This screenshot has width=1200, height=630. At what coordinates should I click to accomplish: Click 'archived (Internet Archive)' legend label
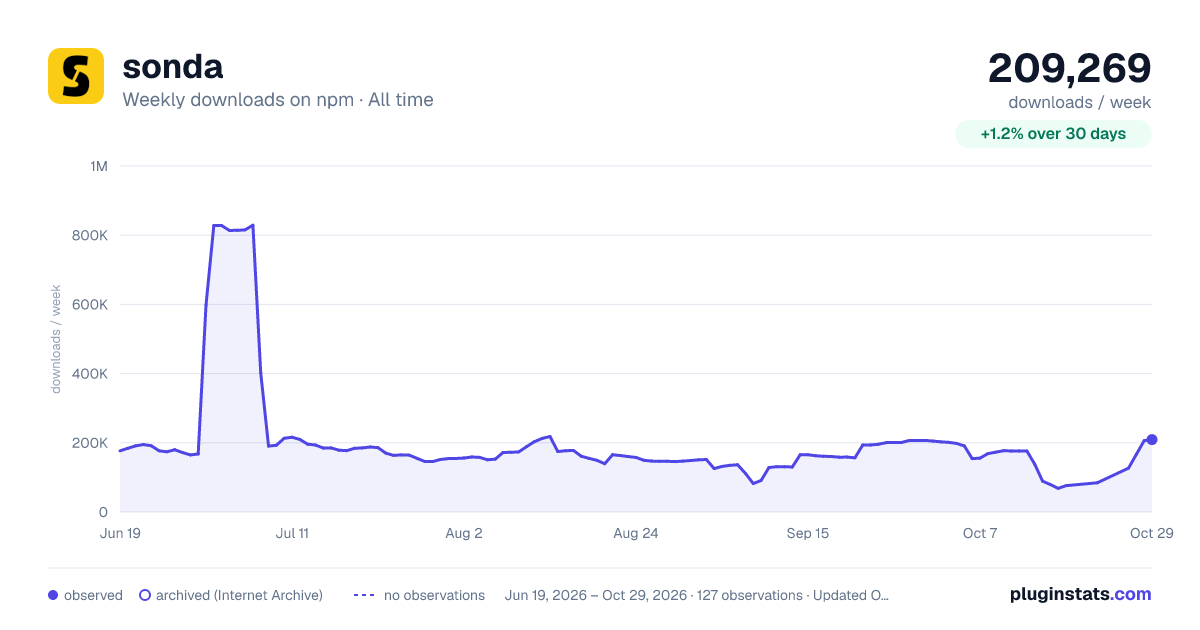coord(239,595)
